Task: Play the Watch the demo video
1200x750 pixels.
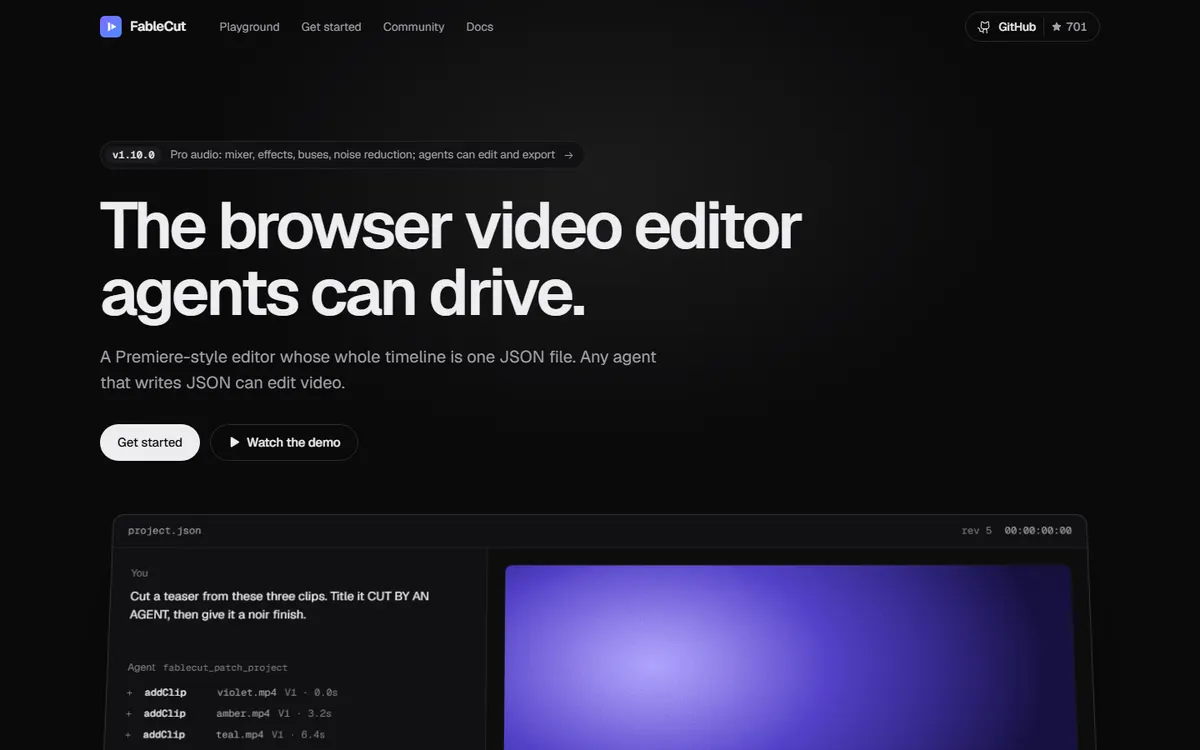Action: [x=284, y=442]
